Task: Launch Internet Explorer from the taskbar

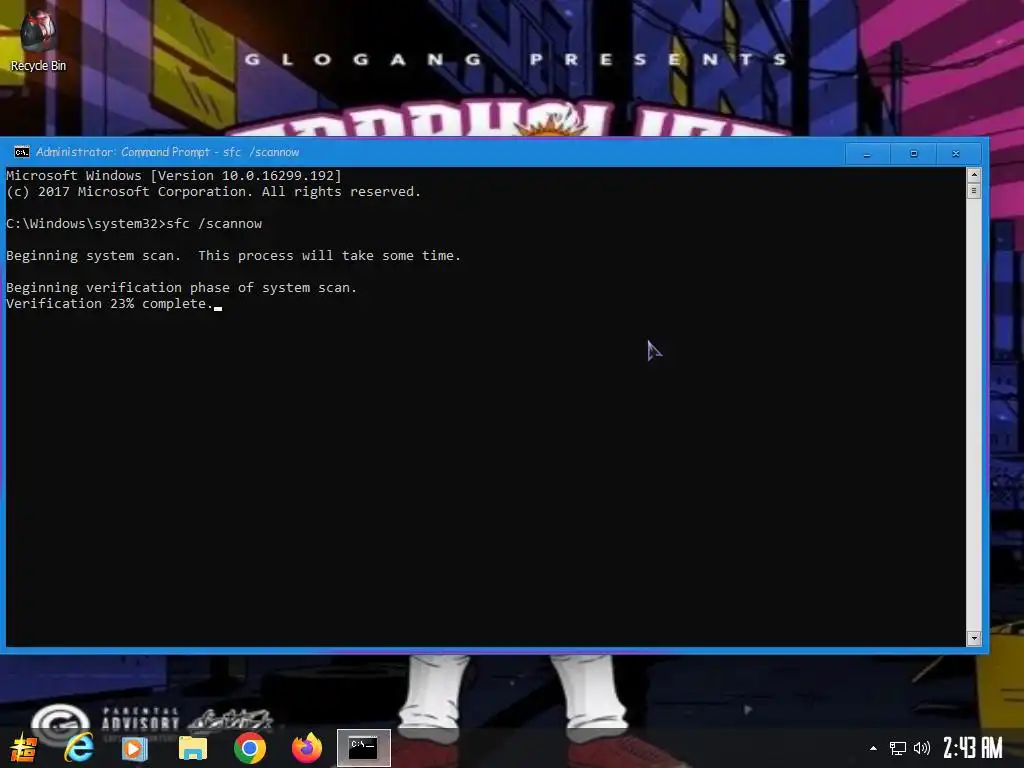Action: 79,748
